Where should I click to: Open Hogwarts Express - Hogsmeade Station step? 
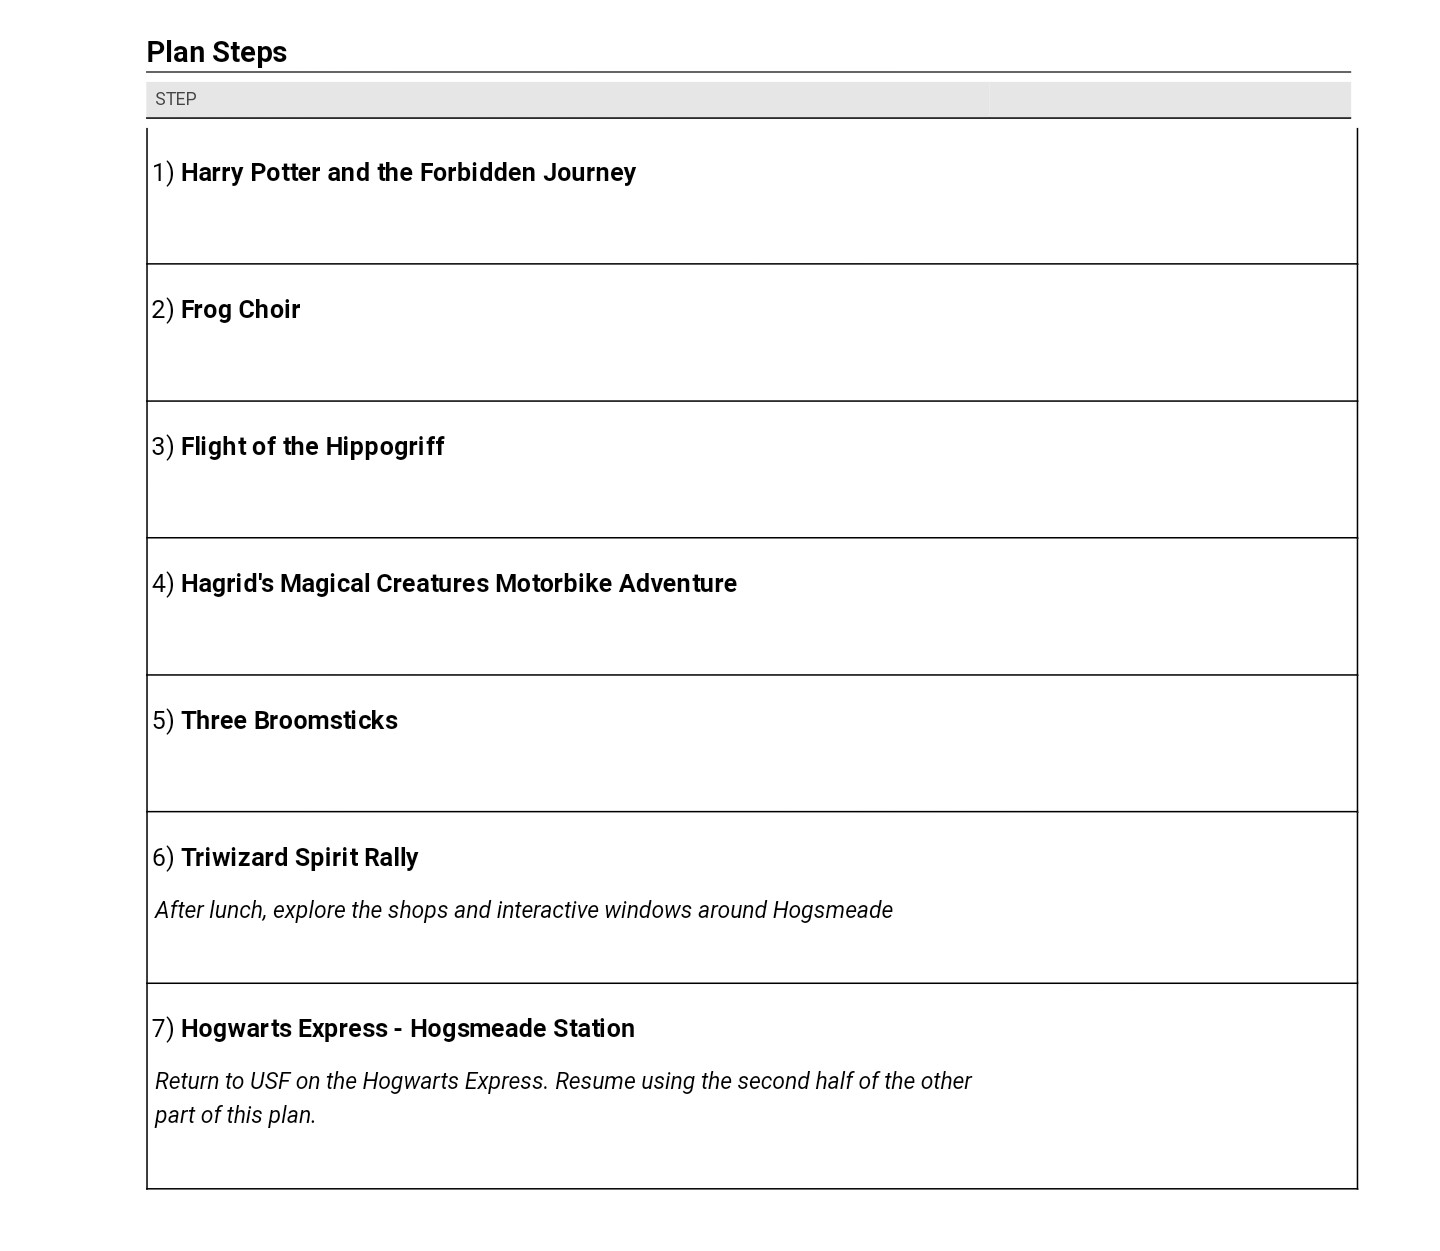407,1029
